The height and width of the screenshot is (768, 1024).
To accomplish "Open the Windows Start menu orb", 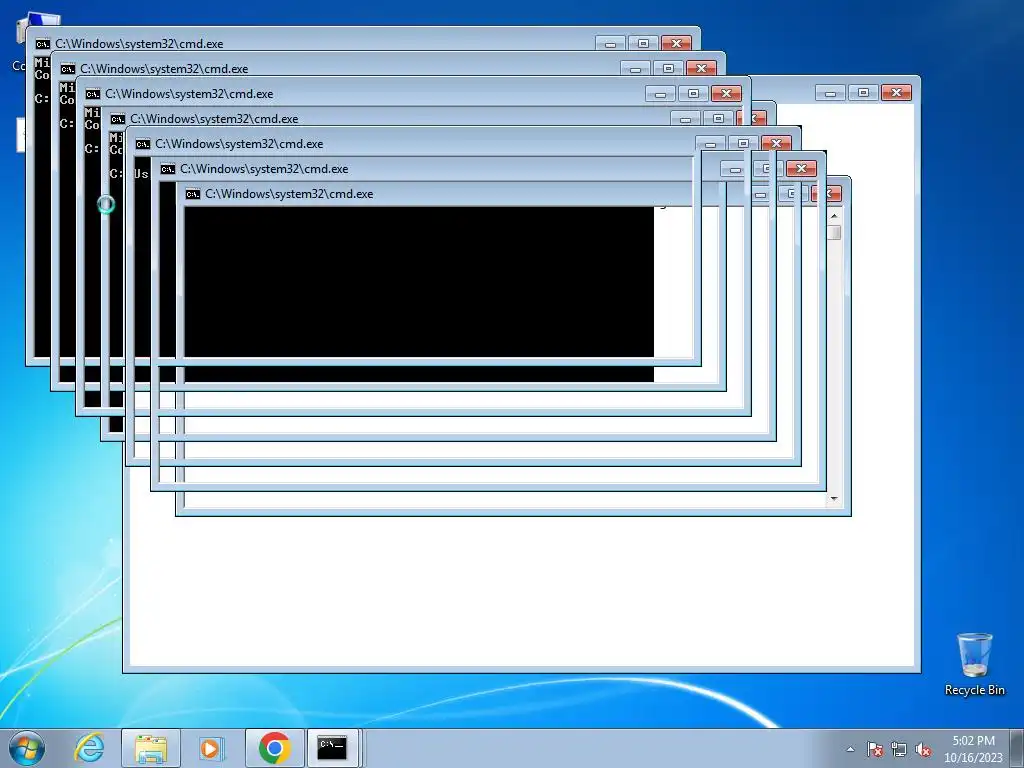I will 27,748.
